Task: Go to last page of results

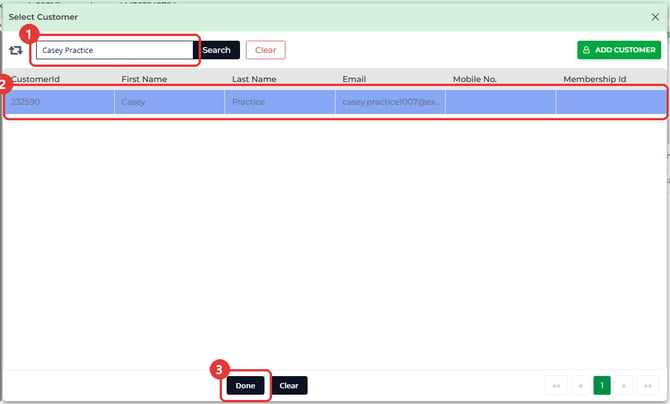Action: click(648, 386)
